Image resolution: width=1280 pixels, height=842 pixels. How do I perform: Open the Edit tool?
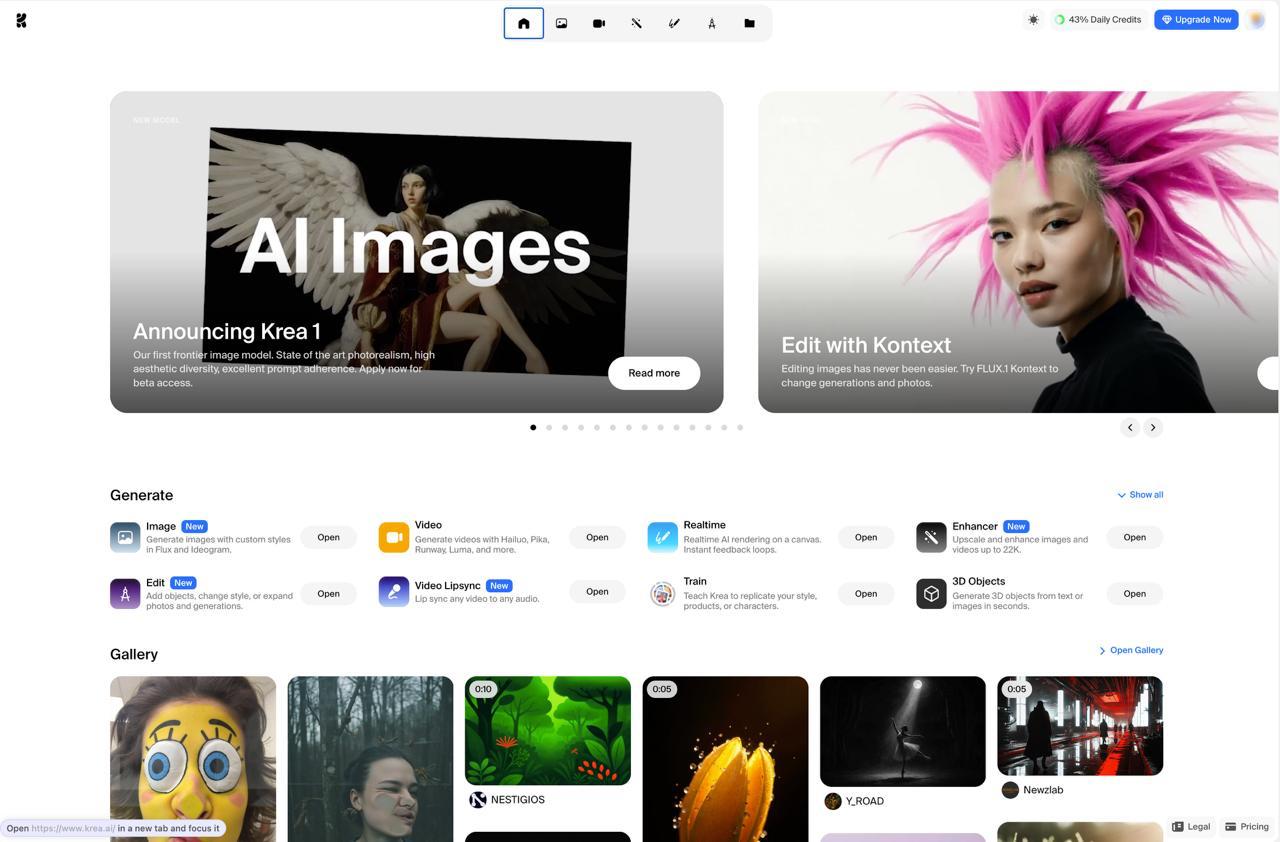click(328, 593)
